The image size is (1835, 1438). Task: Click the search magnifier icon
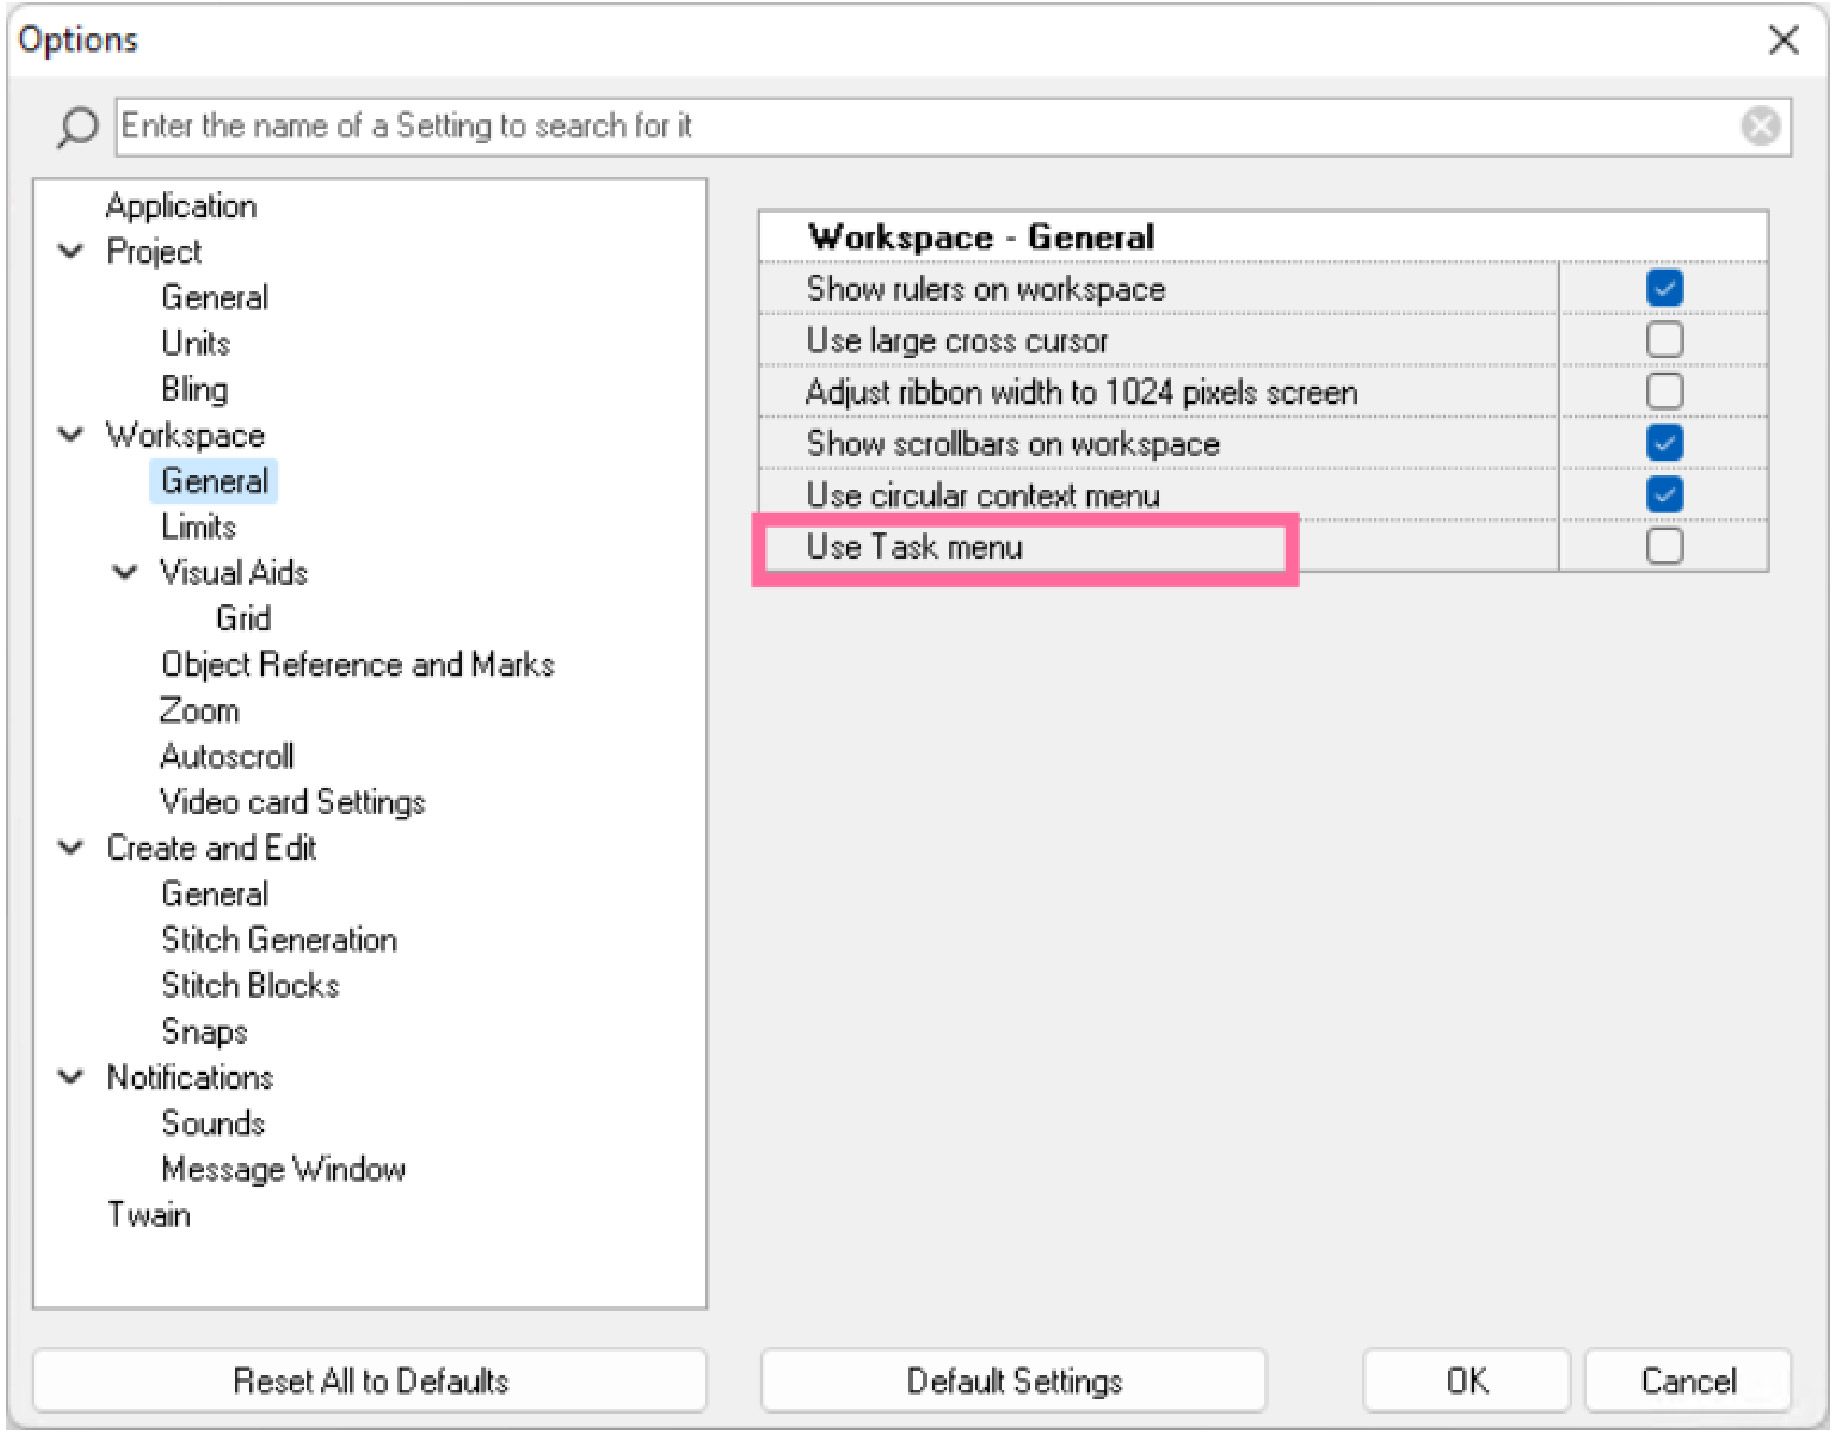coord(76,127)
